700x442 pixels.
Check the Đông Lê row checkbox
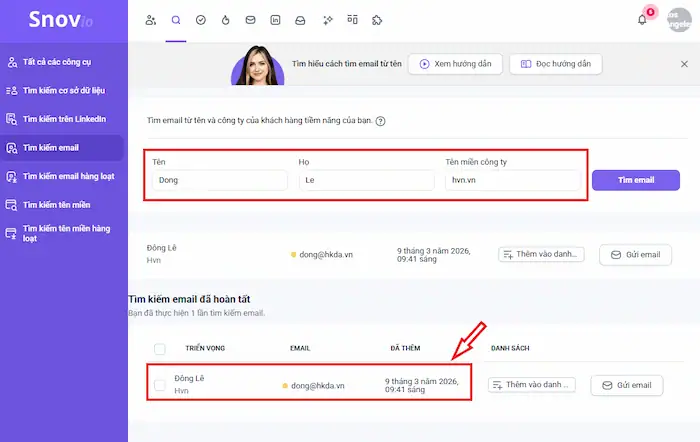[160, 385]
